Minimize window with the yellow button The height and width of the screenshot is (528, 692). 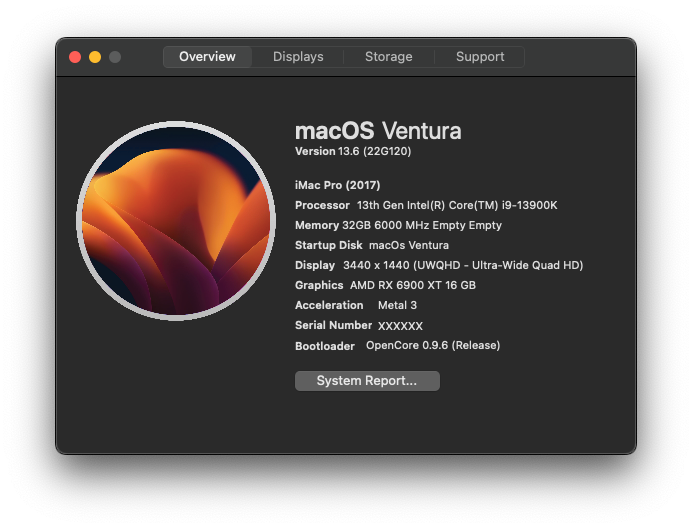pos(95,57)
